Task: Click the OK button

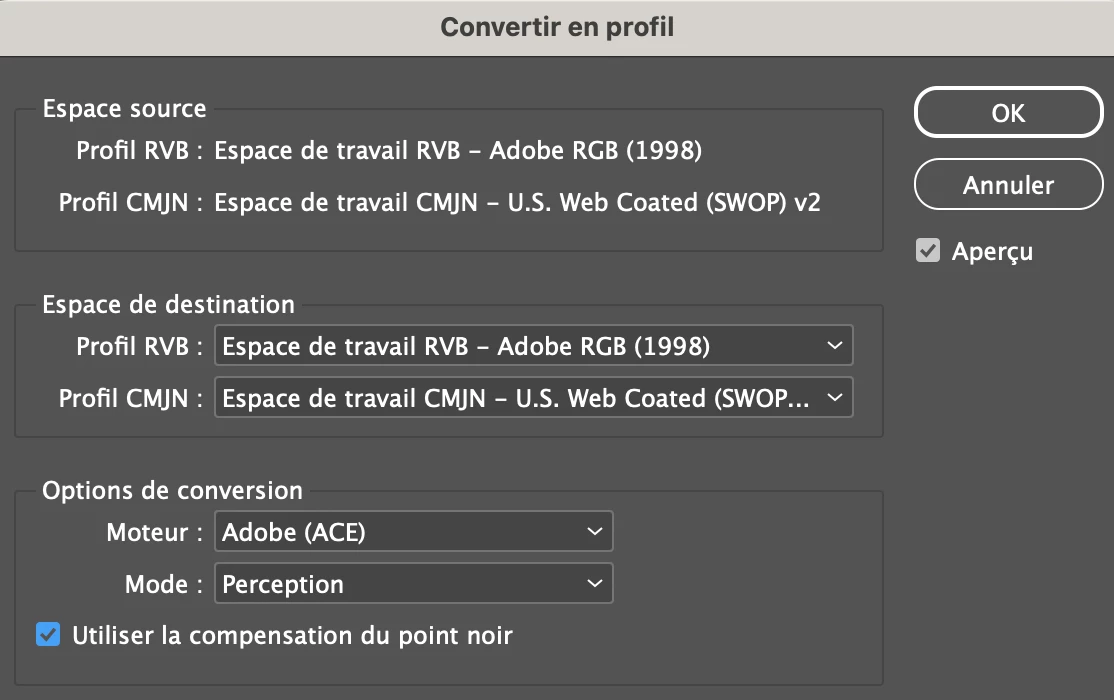Action: pyautogui.click(x=1008, y=114)
